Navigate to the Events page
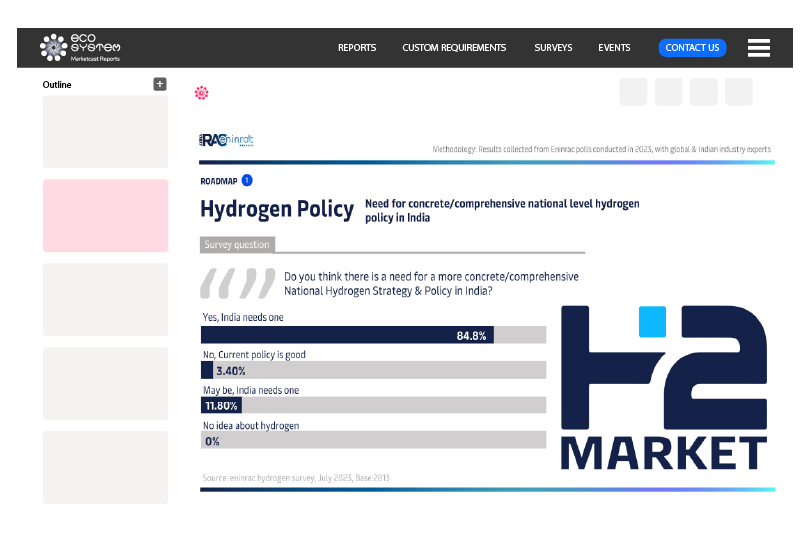The height and width of the screenshot is (536, 810). (x=614, y=48)
